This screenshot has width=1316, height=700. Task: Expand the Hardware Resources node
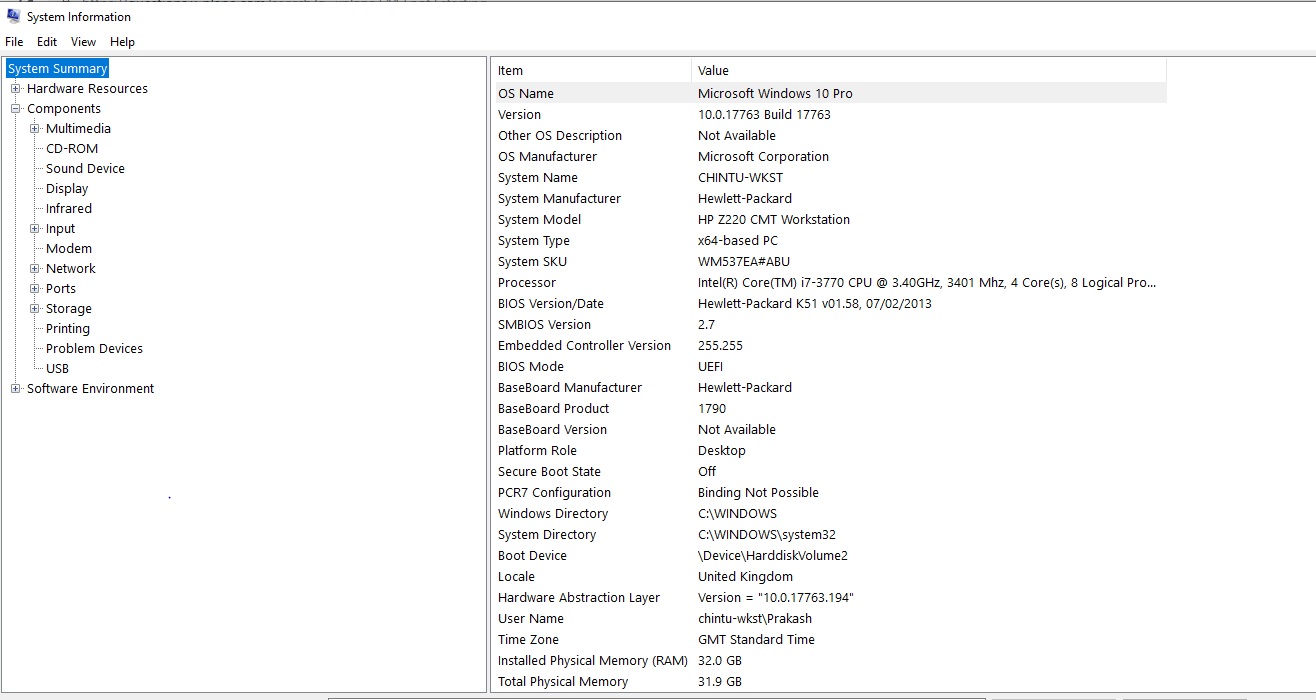[x=16, y=89]
